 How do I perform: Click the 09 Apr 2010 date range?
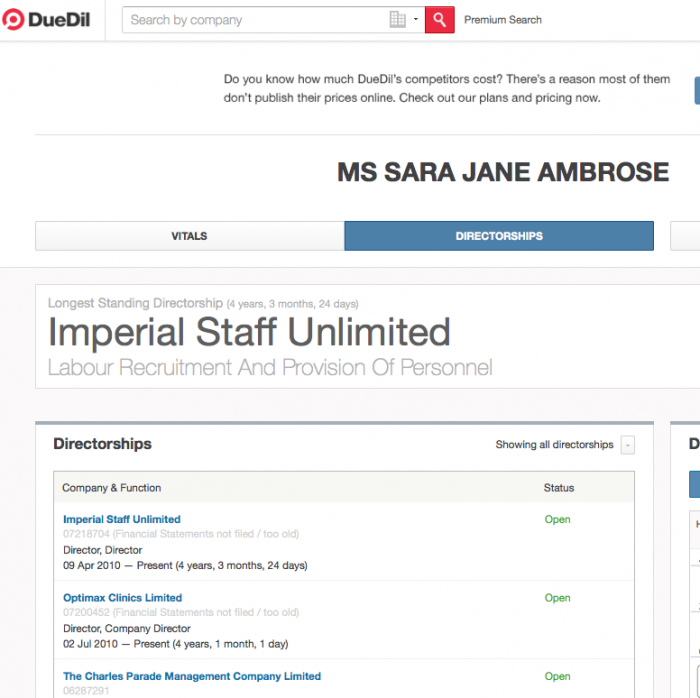[x=185, y=565]
